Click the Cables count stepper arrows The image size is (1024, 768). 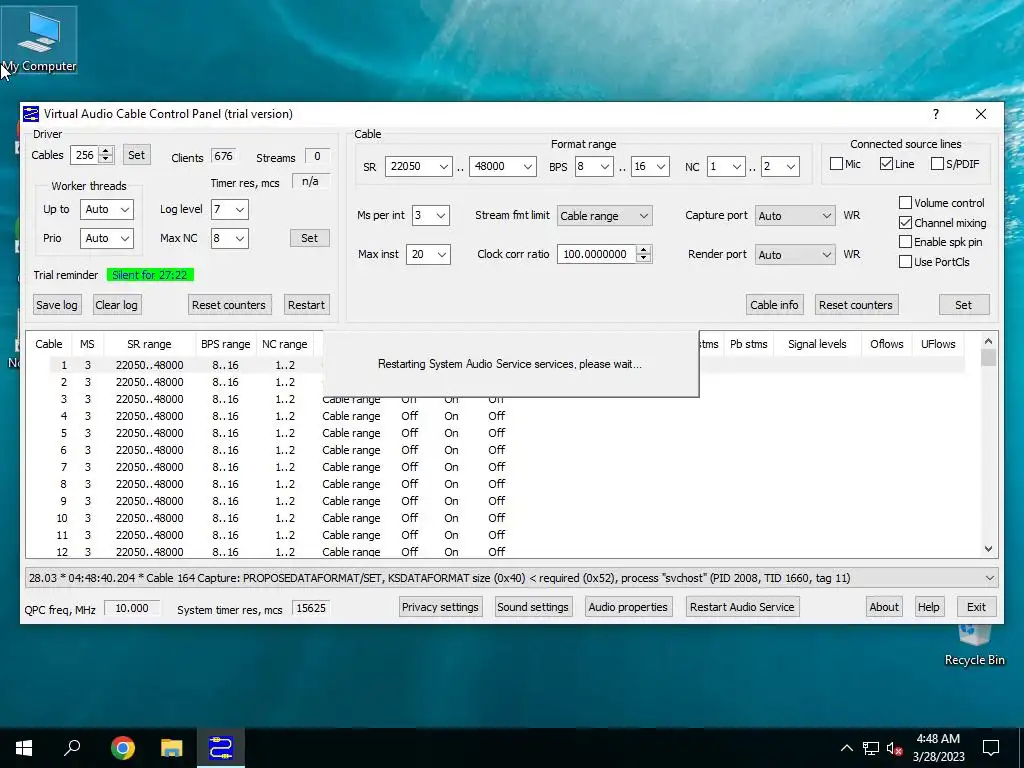click(106, 155)
